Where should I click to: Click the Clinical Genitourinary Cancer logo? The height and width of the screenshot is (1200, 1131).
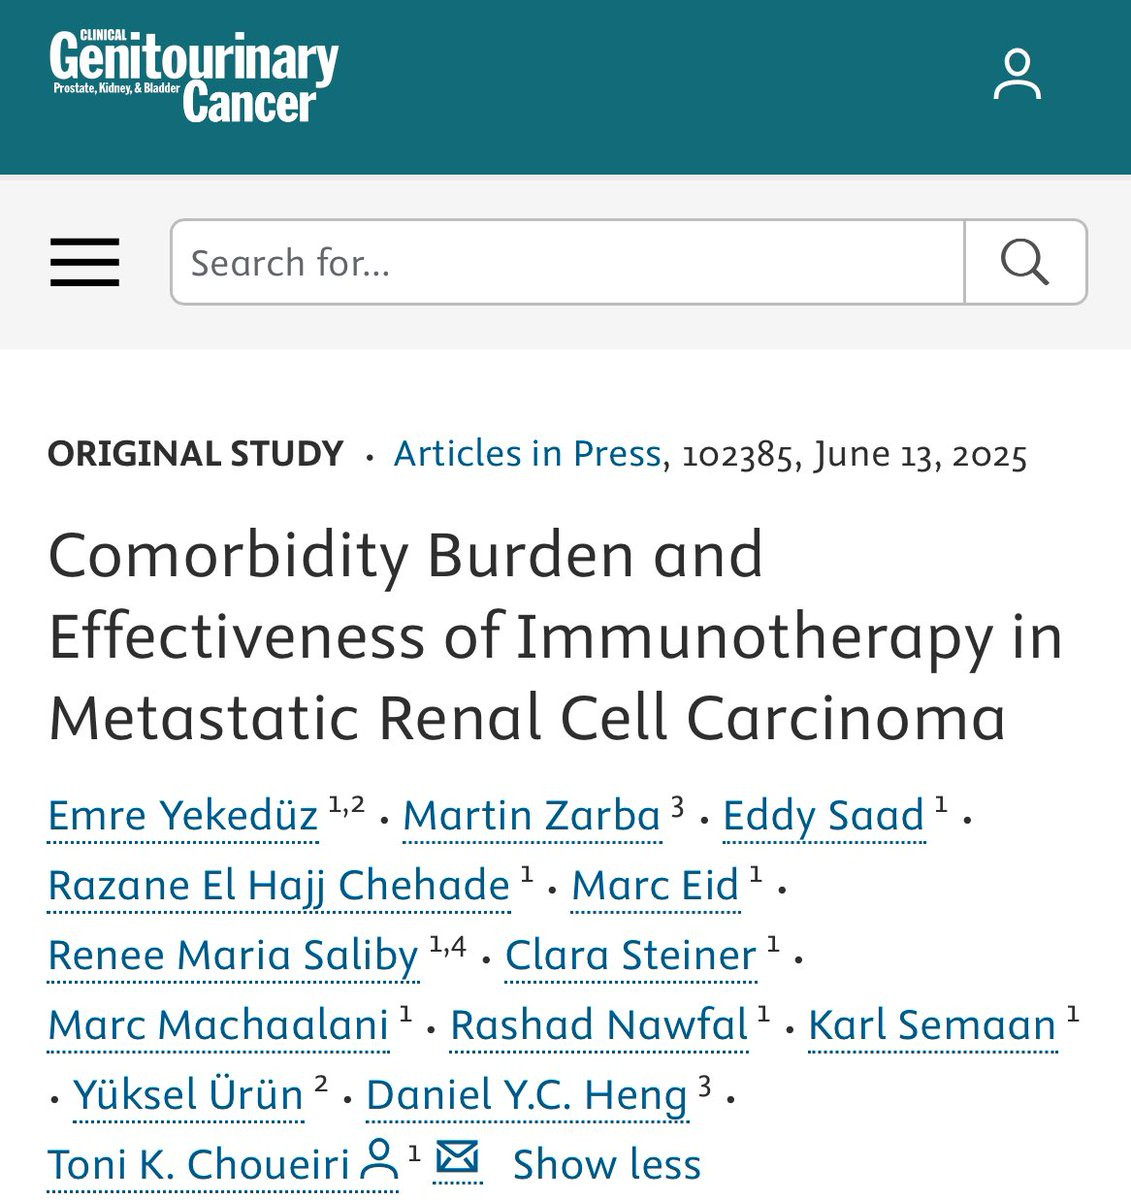(194, 77)
